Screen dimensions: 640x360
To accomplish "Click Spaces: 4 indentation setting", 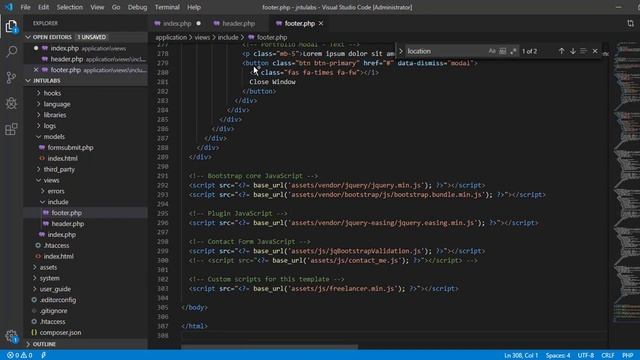I will pos(558,356).
